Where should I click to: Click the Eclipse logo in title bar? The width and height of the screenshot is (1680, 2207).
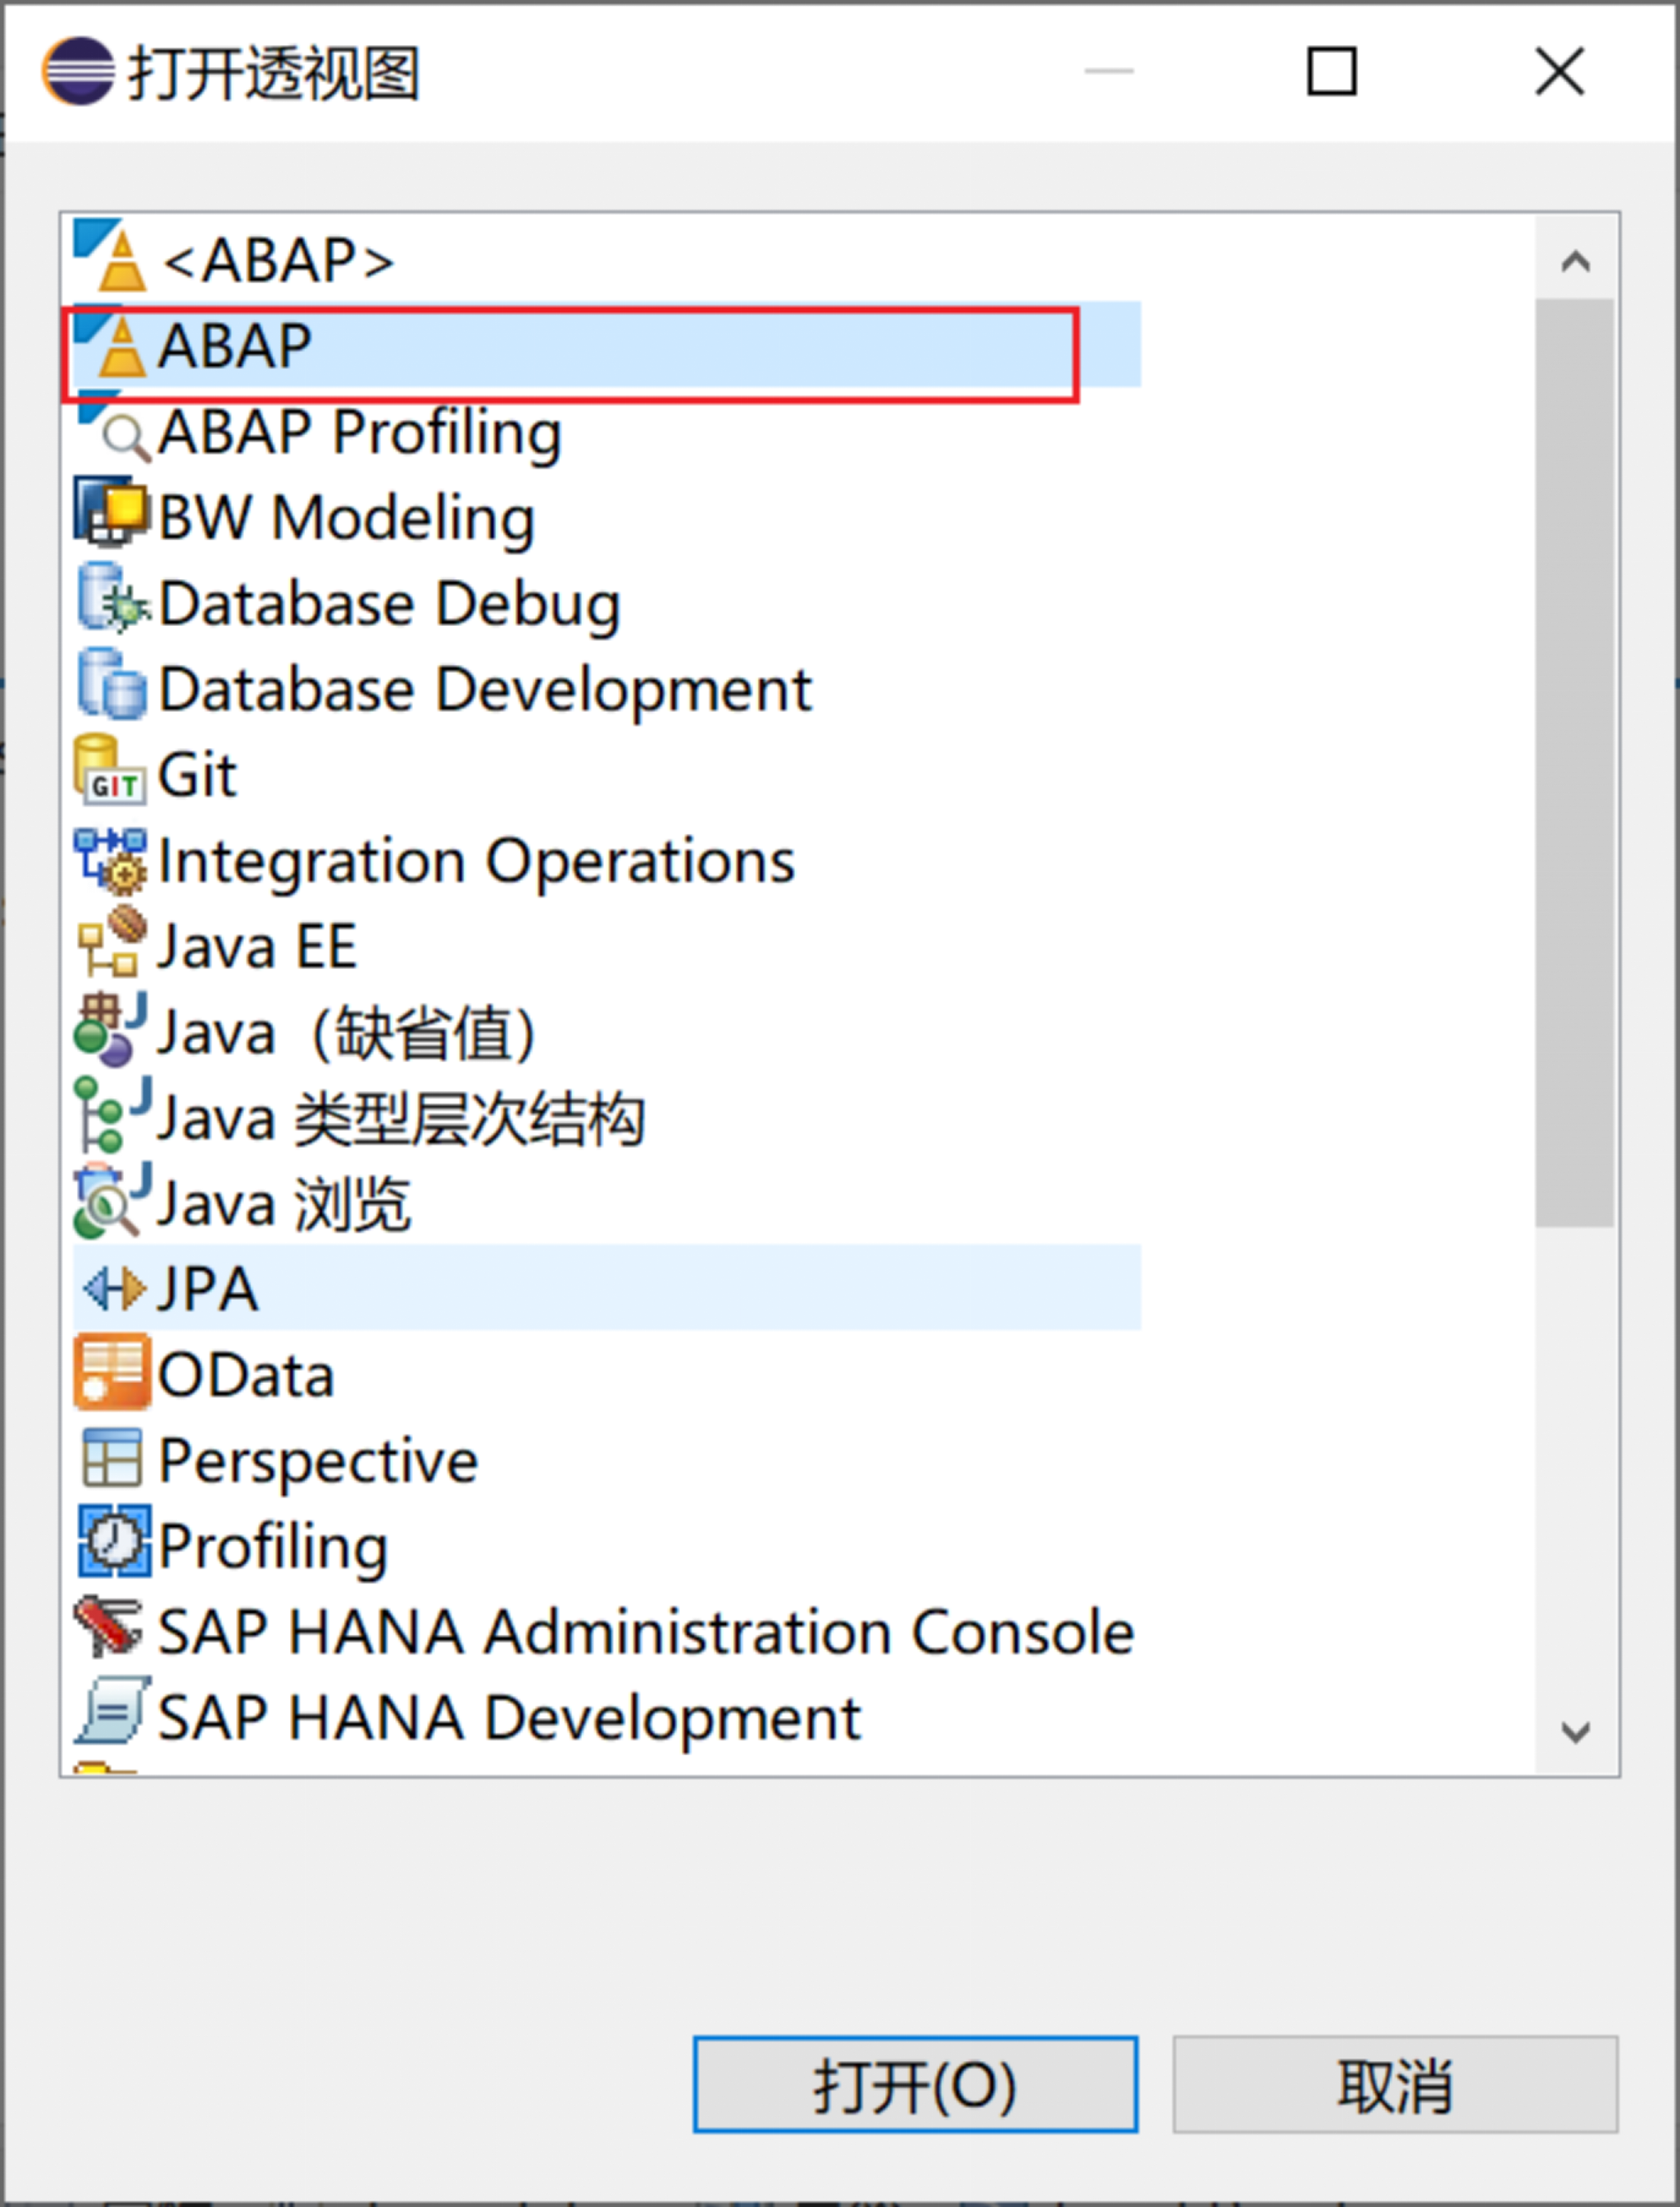(x=77, y=71)
